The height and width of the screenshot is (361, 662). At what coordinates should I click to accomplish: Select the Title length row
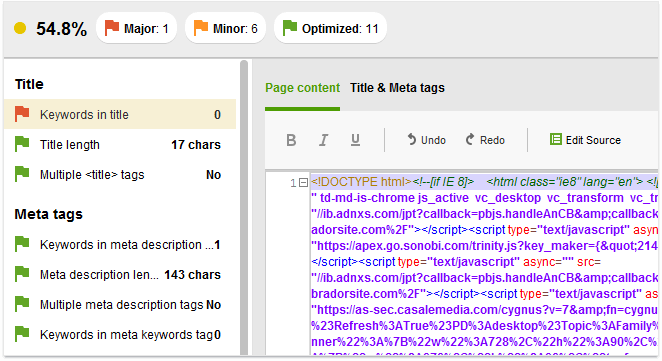(x=120, y=144)
